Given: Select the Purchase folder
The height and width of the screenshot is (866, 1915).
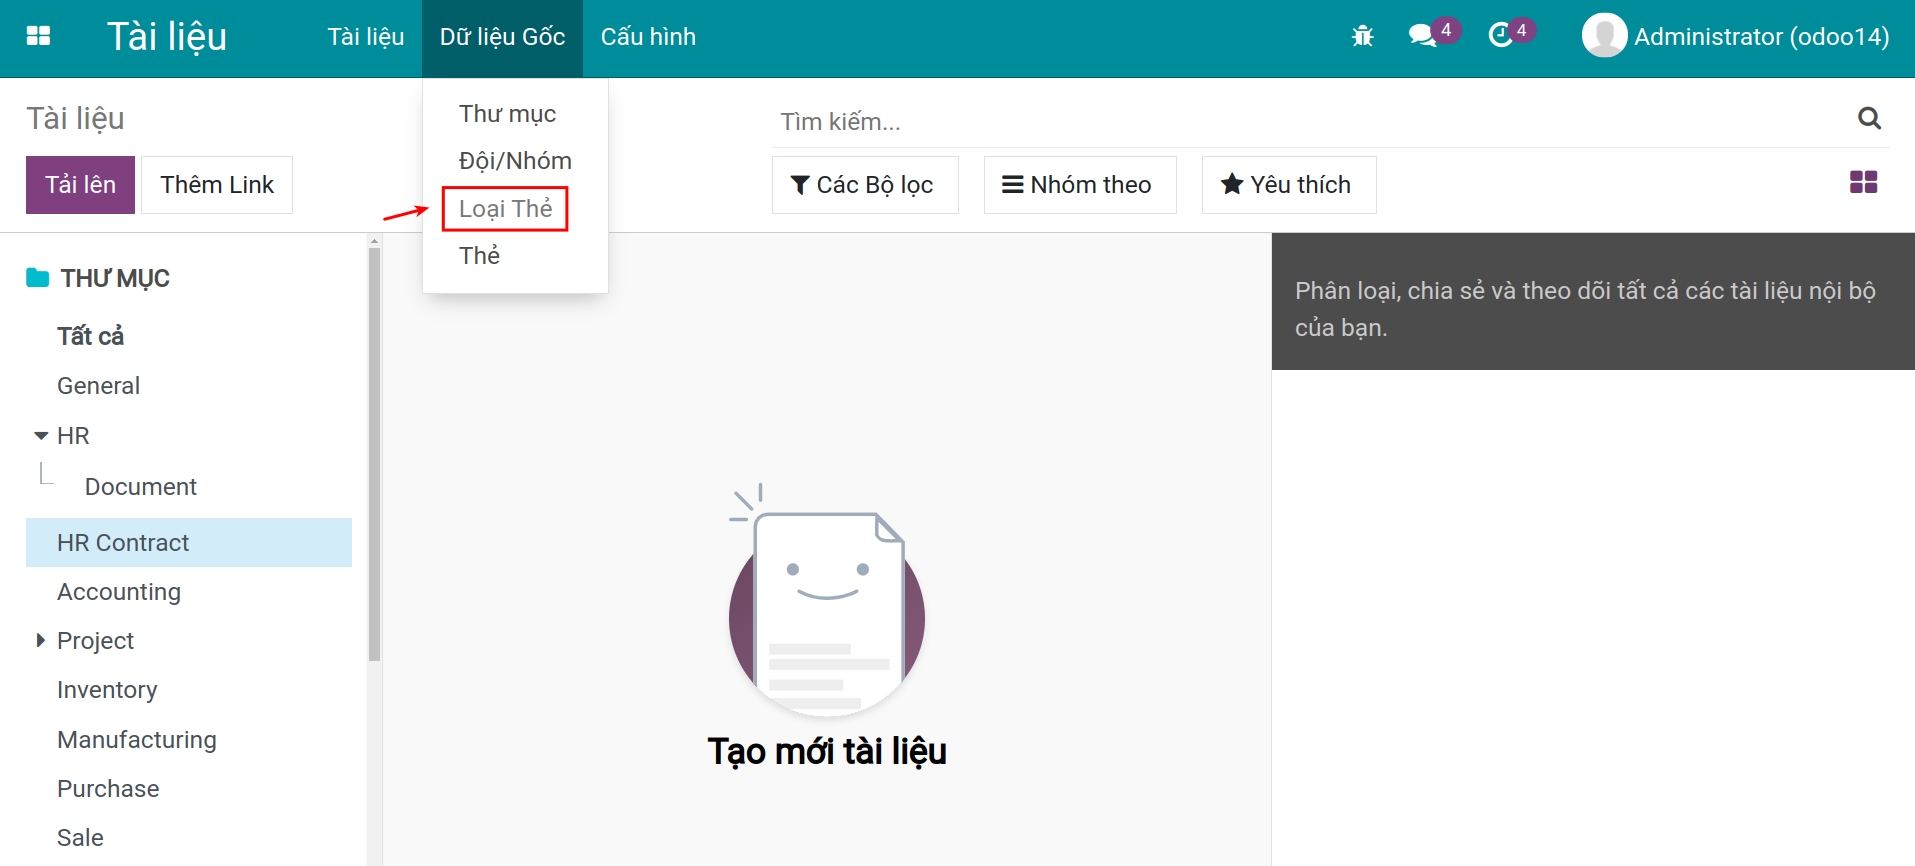Looking at the screenshot, I should point(108,789).
